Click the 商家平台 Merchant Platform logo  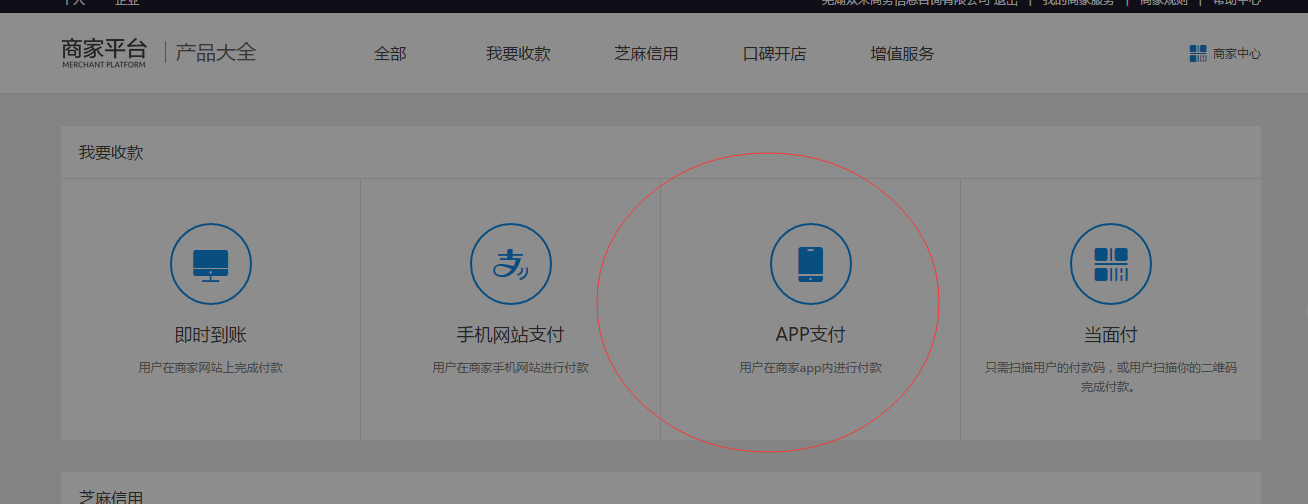[104, 53]
